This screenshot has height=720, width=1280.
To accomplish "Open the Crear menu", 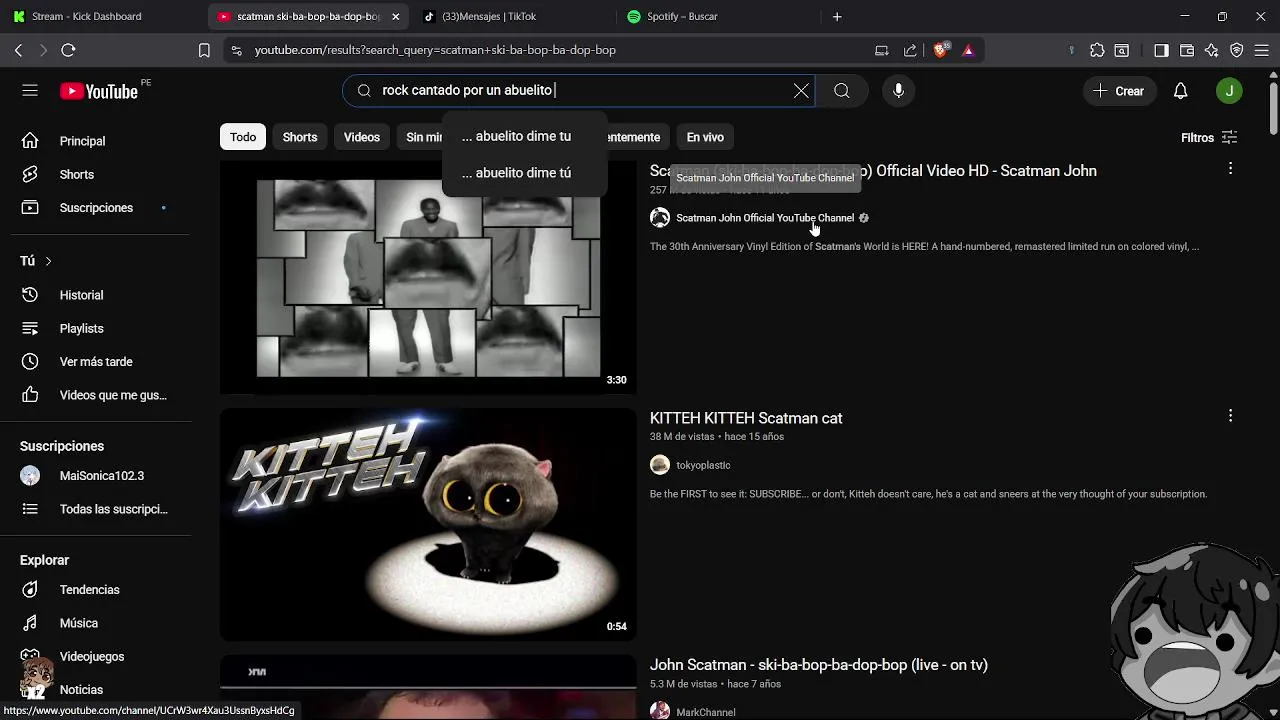I will pyautogui.click(x=1119, y=91).
